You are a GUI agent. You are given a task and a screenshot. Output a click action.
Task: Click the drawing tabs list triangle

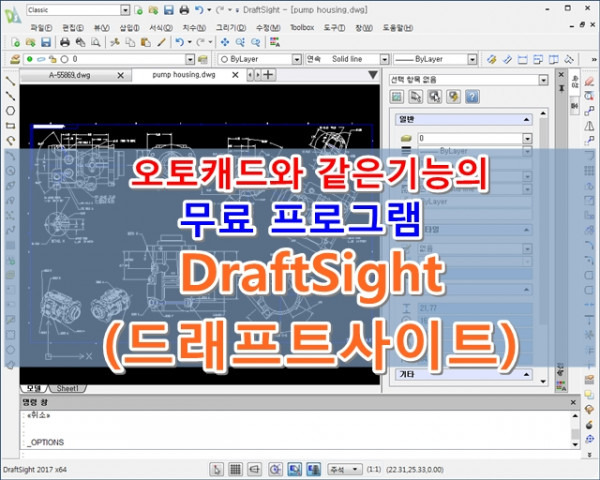(373, 75)
